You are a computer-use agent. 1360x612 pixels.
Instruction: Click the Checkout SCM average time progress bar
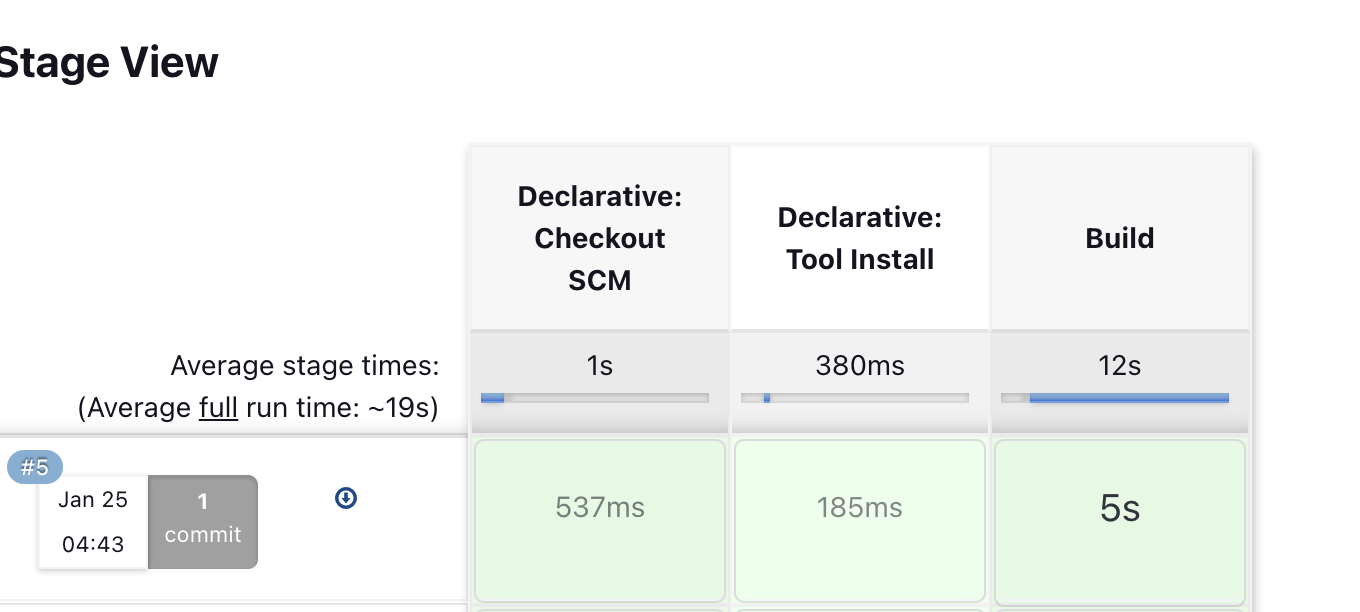click(595, 398)
